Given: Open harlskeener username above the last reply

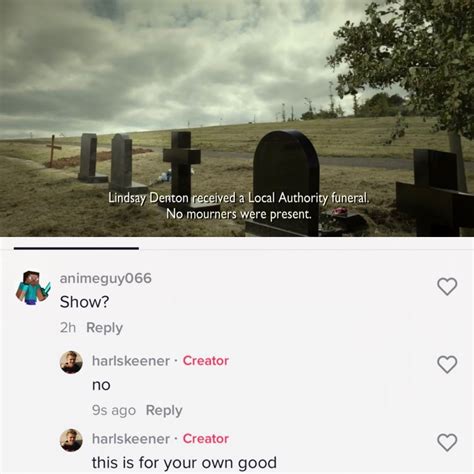Looking at the screenshot, I should 131,439.
